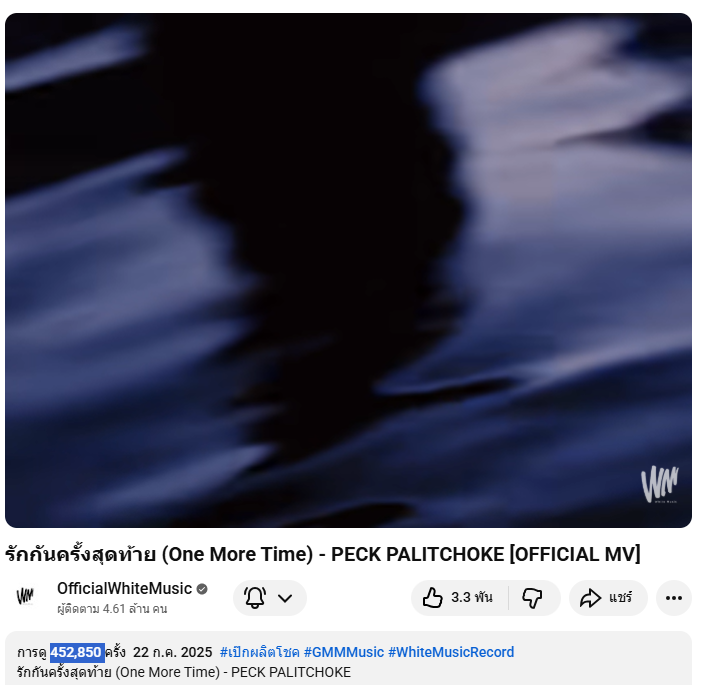Click the video player to pause

point(348,270)
